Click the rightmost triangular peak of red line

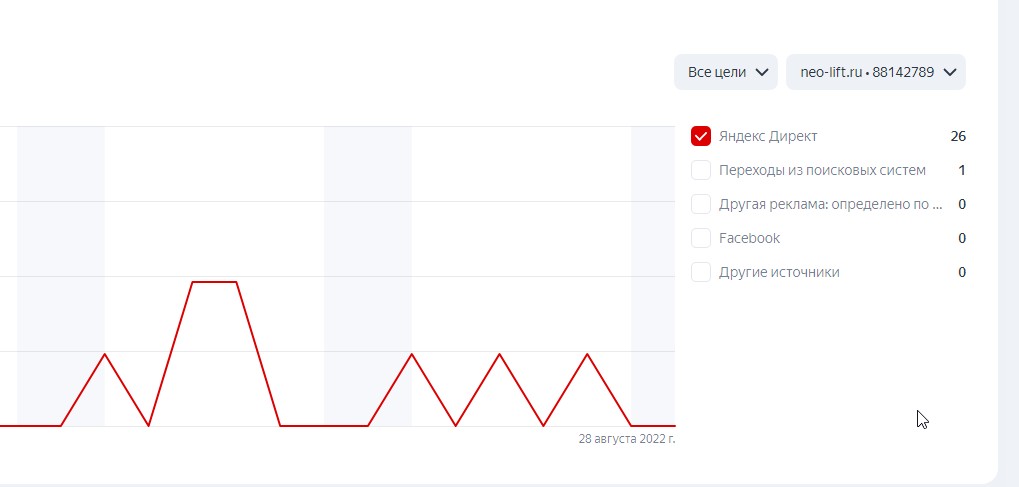coord(587,354)
